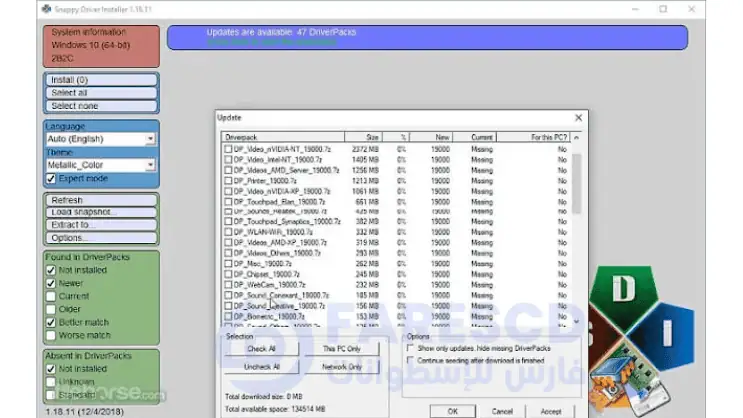Tick the DP_Printer_19000.7z checkbox

pyautogui.click(x=228, y=181)
